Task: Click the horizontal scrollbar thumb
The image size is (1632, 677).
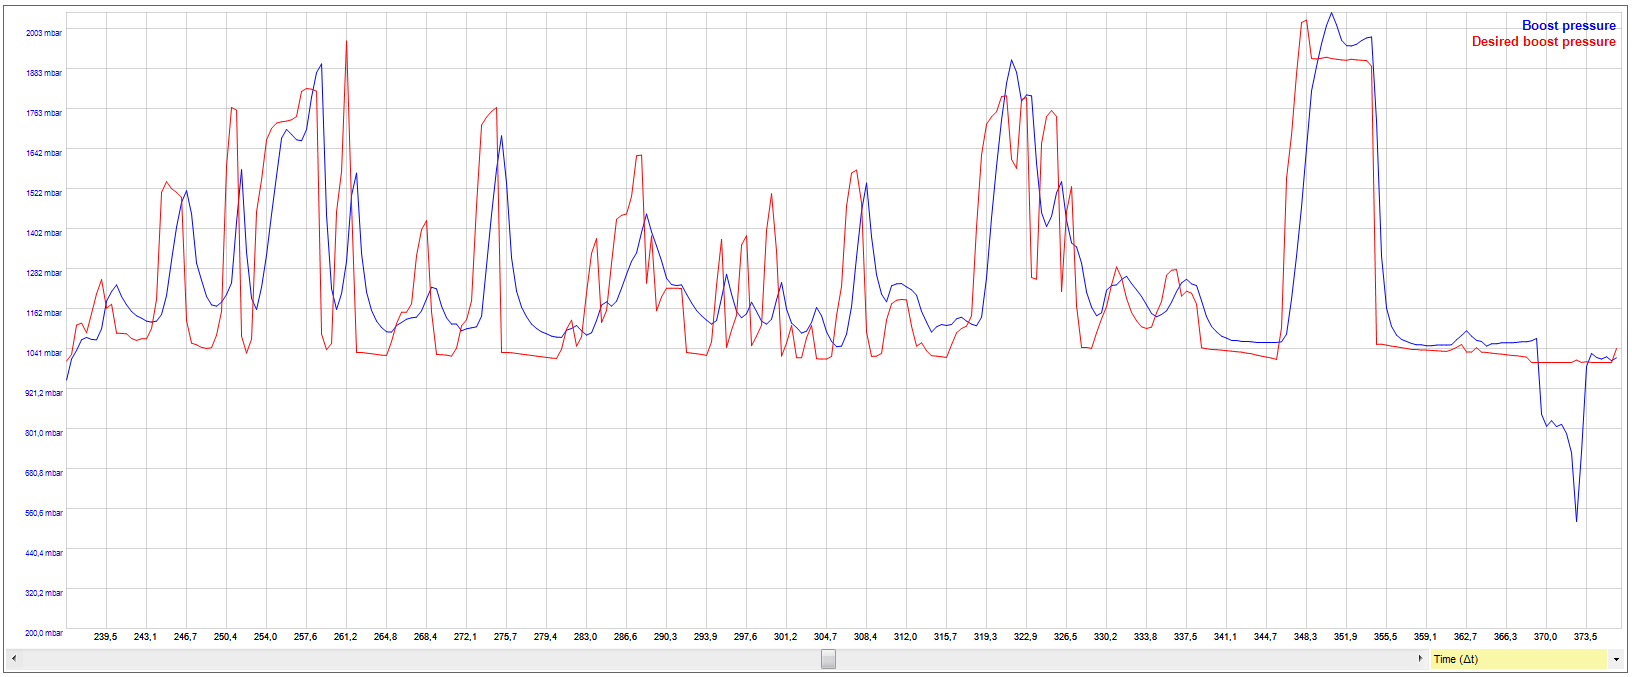Action: coord(828,659)
